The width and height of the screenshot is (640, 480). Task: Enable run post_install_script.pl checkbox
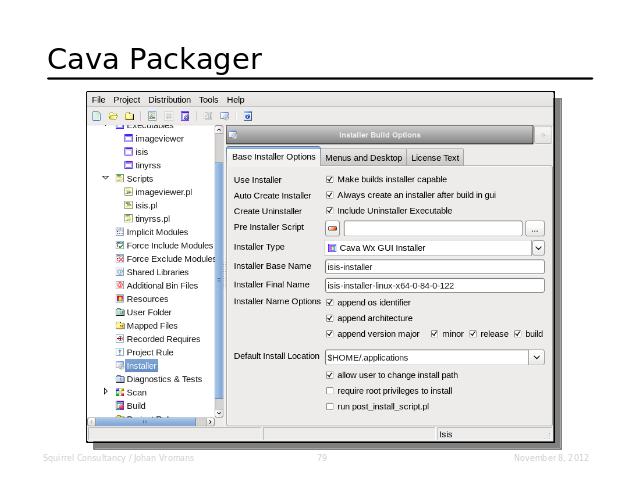coord(330,407)
